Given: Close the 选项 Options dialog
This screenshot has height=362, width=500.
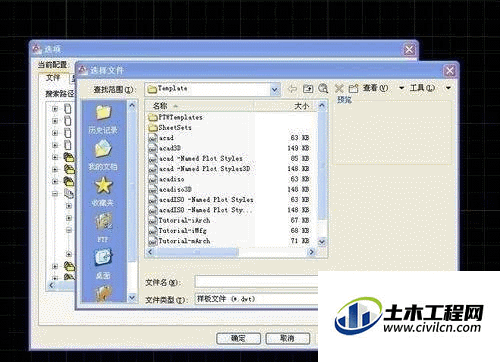Looking at the screenshot, I should (x=409, y=50).
